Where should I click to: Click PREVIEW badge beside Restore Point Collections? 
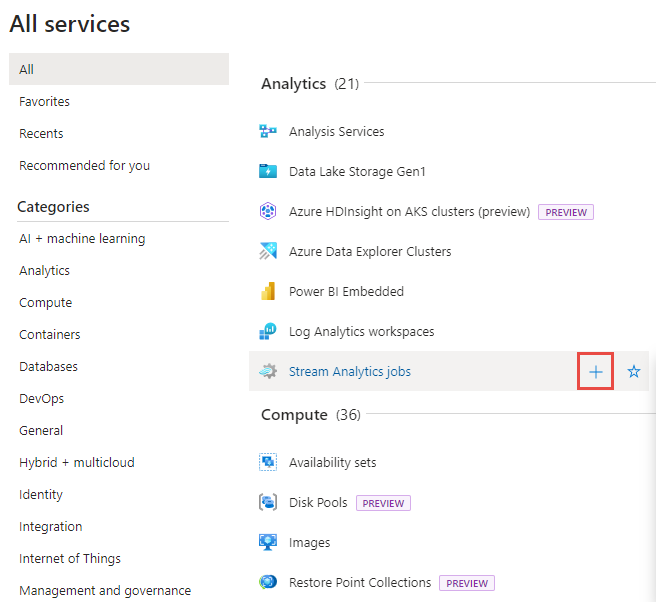(x=467, y=583)
